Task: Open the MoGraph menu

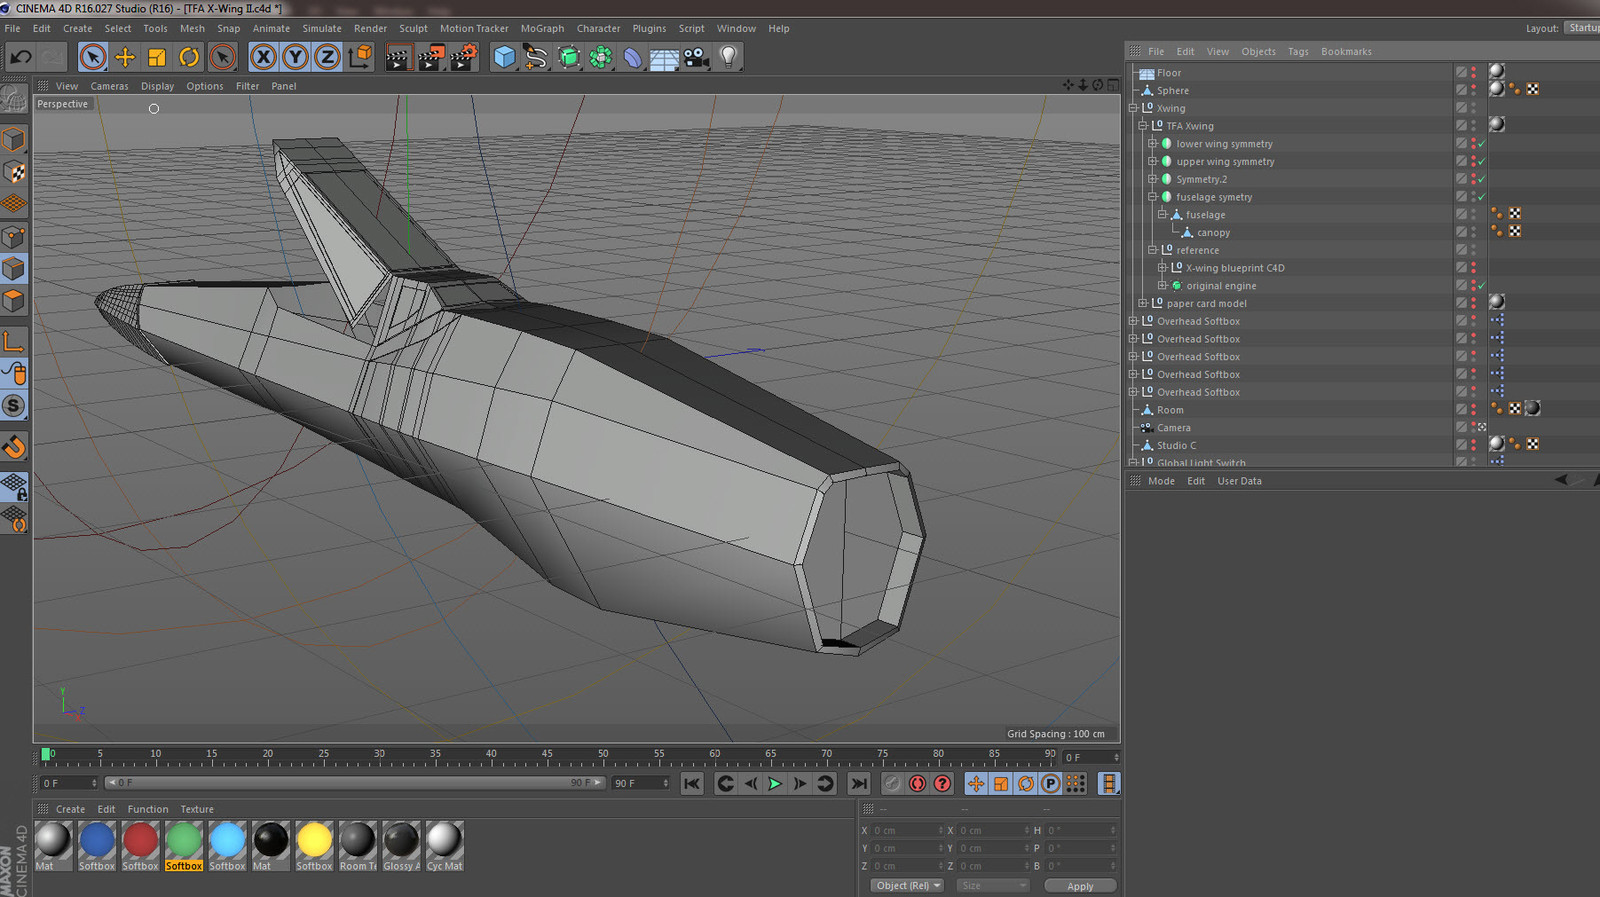Action: point(542,28)
